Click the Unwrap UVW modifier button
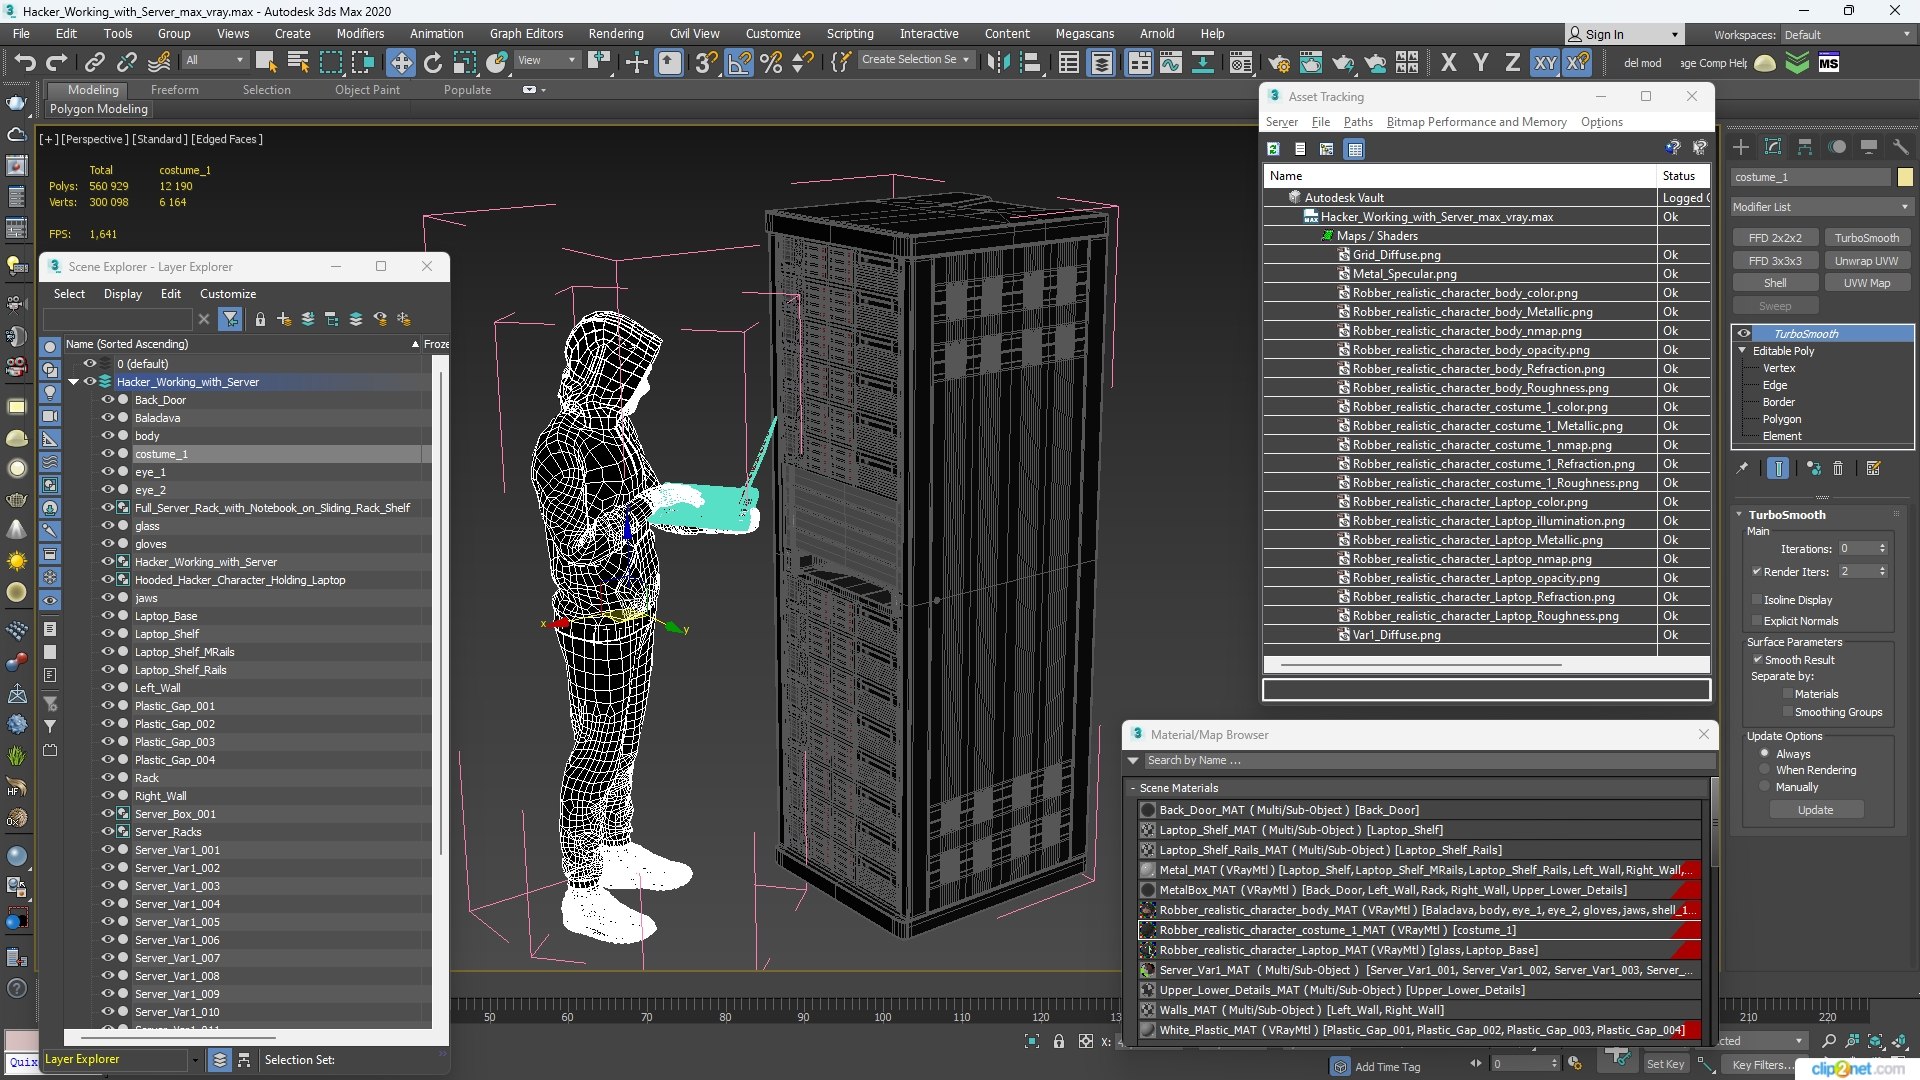The height and width of the screenshot is (1080, 1920). pyautogui.click(x=1866, y=261)
